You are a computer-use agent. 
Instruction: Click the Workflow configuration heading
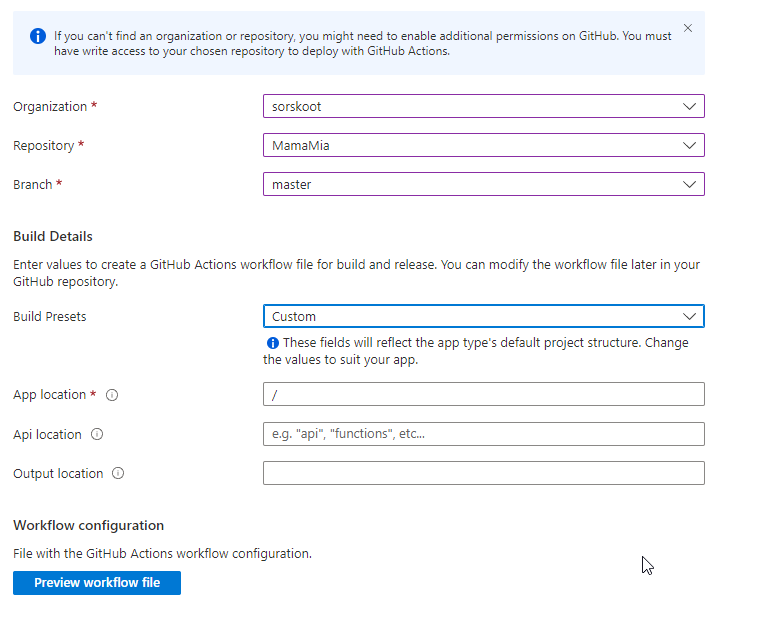(x=88, y=525)
